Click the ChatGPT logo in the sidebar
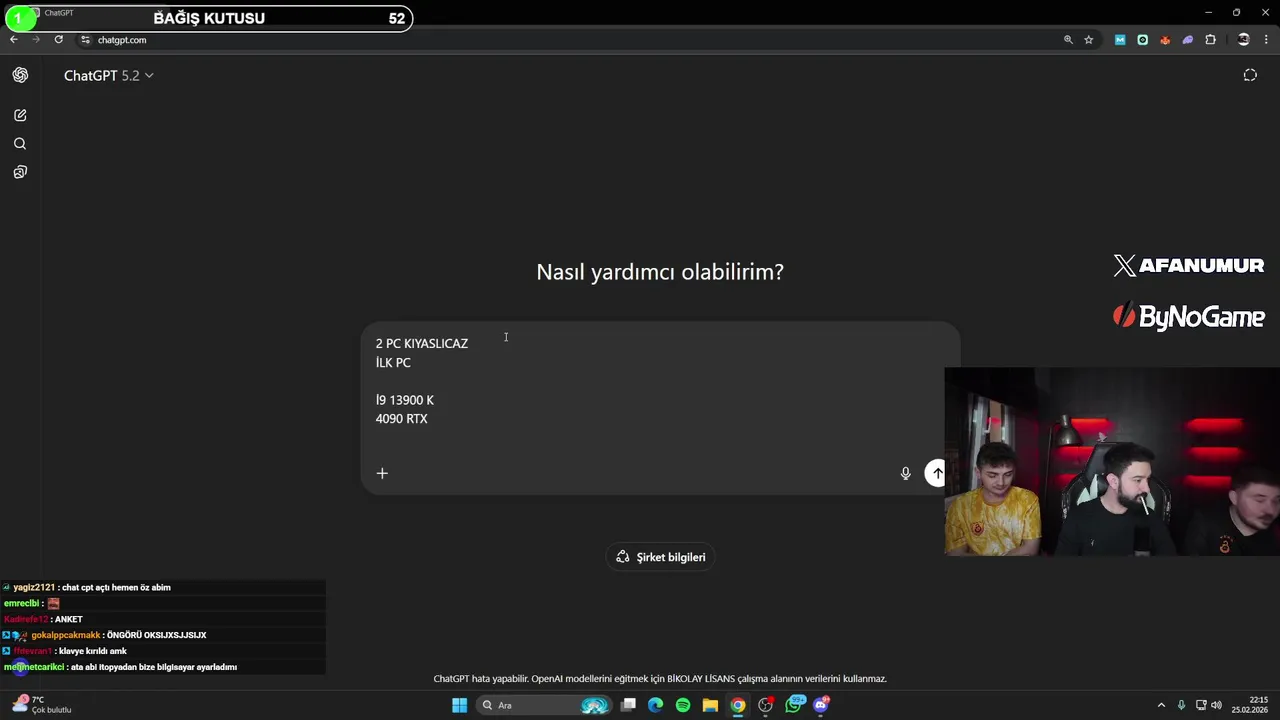Viewport: 1280px width, 720px height. [x=20, y=75]
